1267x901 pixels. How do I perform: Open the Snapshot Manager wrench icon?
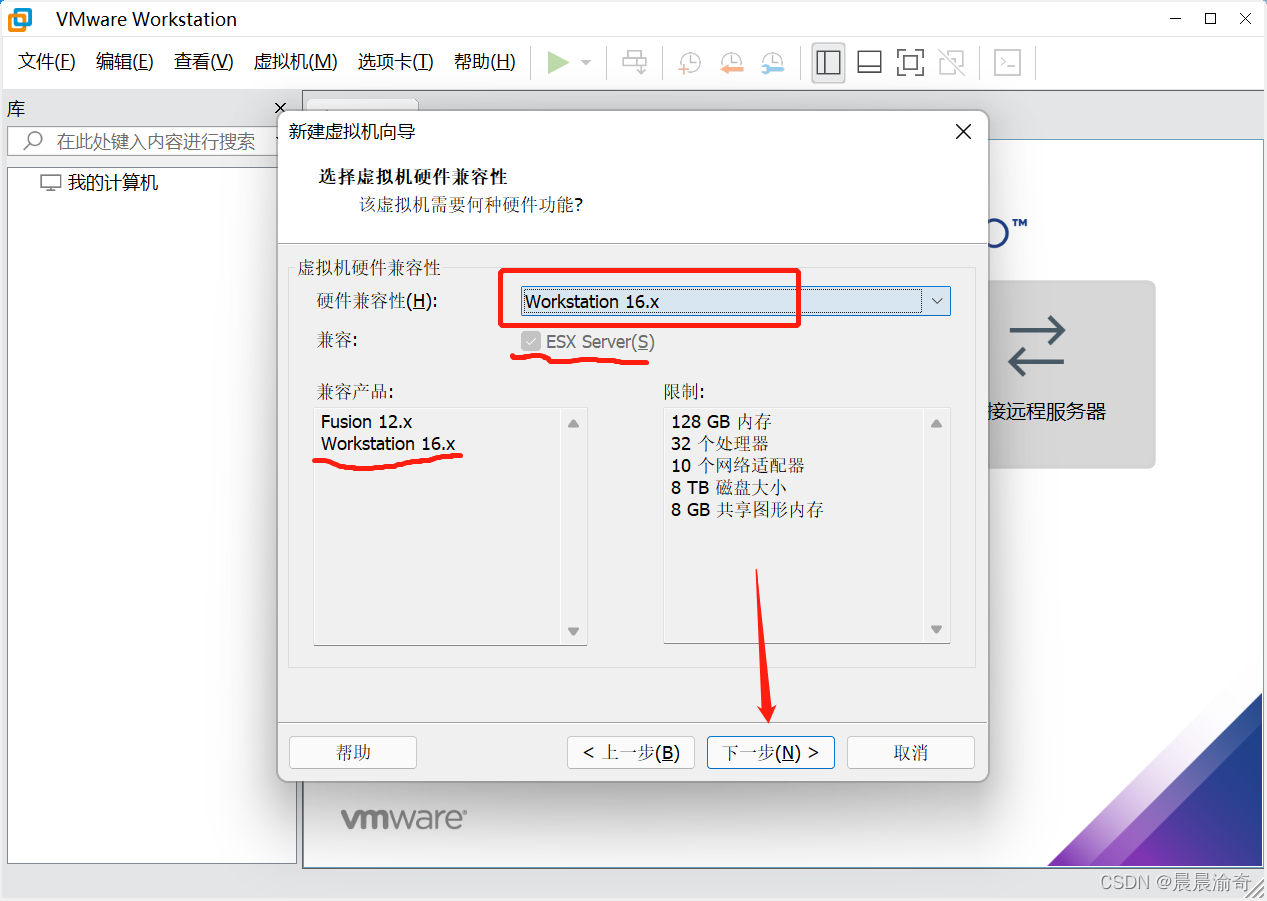[773, 63]
